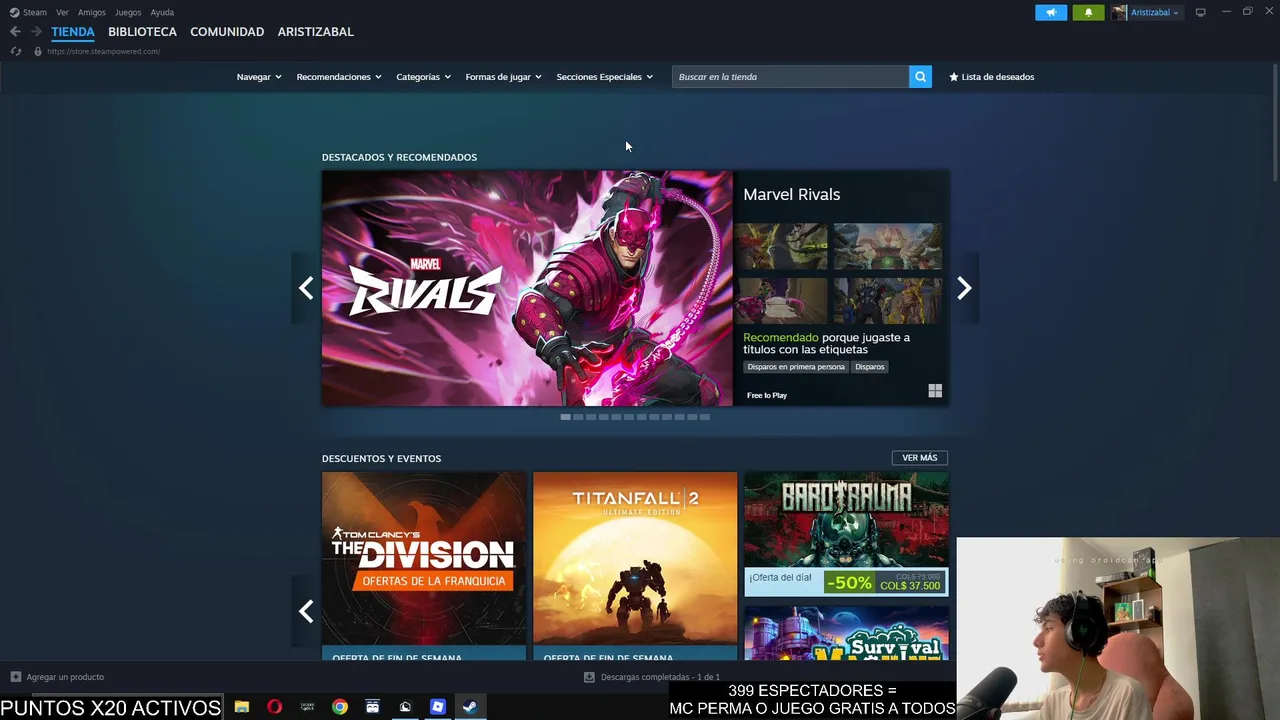Enter Big Picture mode via monitor icon
The width and height of the screenshot is (1280, 720).
pyautogui.click(x=1200, y=12)
